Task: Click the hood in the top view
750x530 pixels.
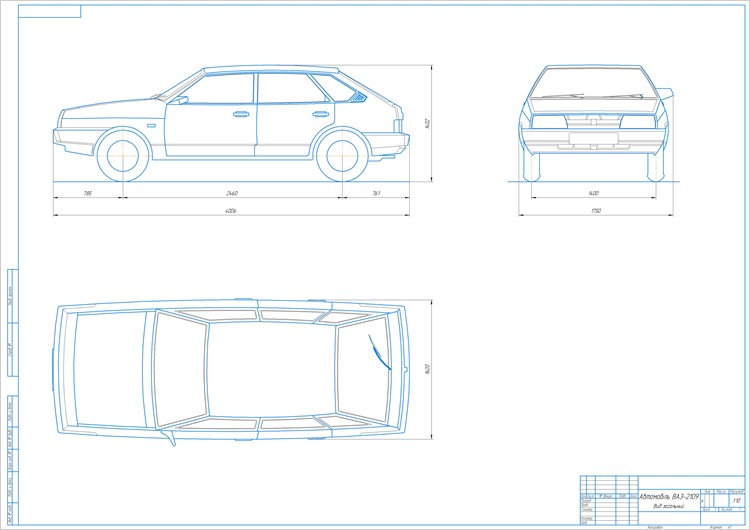Action: (x=110, y=369)
